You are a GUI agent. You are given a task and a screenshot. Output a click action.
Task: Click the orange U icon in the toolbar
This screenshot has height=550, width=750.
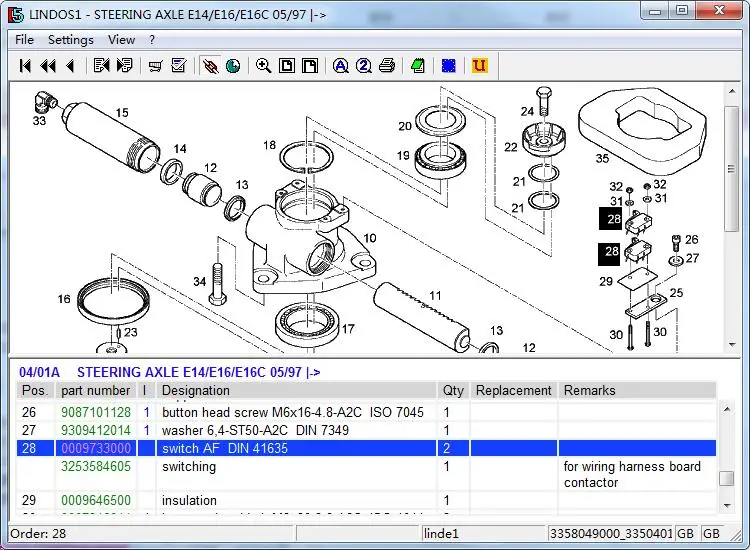point(479,66)
